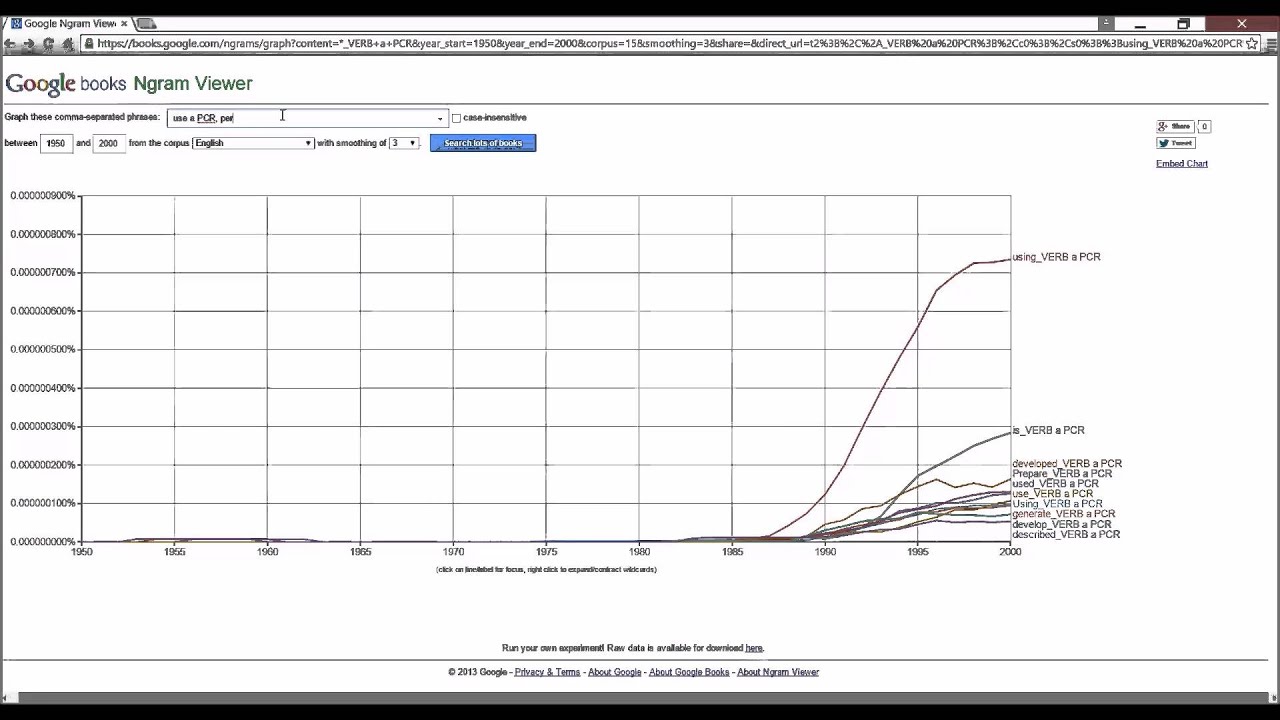Focus the used_VERB a PCR label
This screenshot has width=1280, height=720.
(x=1055, y=484)
